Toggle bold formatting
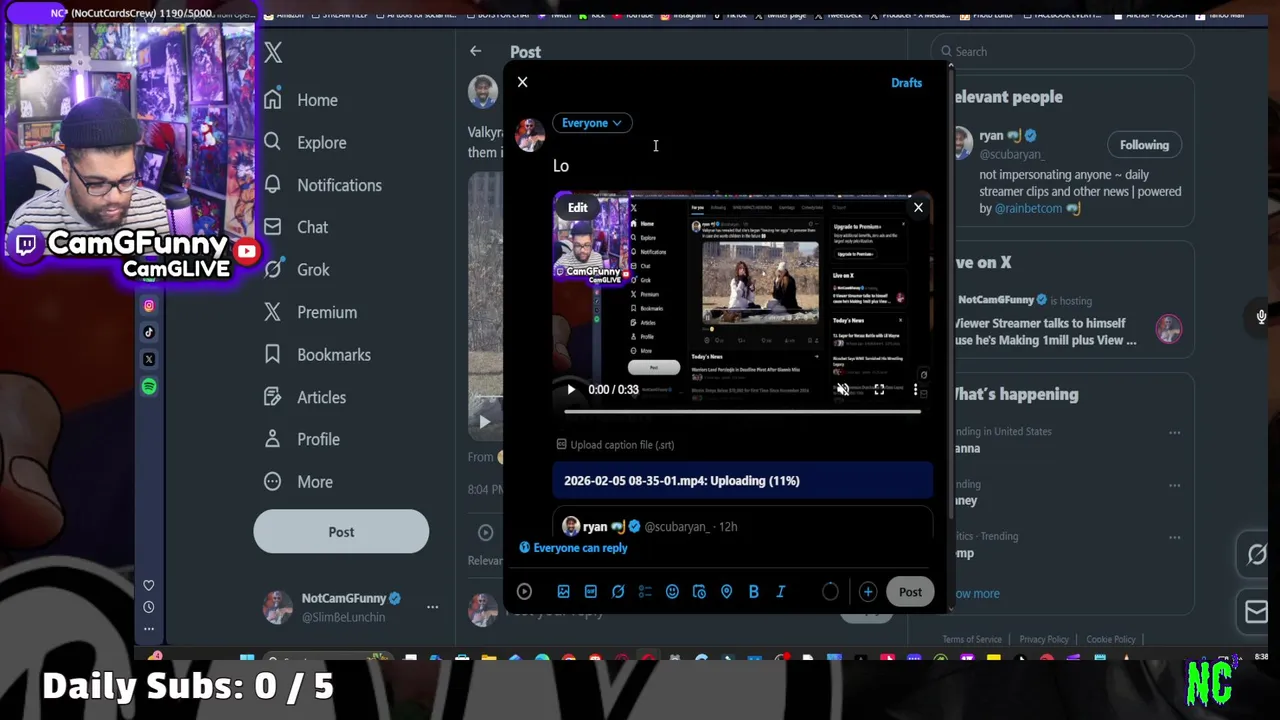The width and height of the screenshot is (1280, 720). click(x=753, y=592)
